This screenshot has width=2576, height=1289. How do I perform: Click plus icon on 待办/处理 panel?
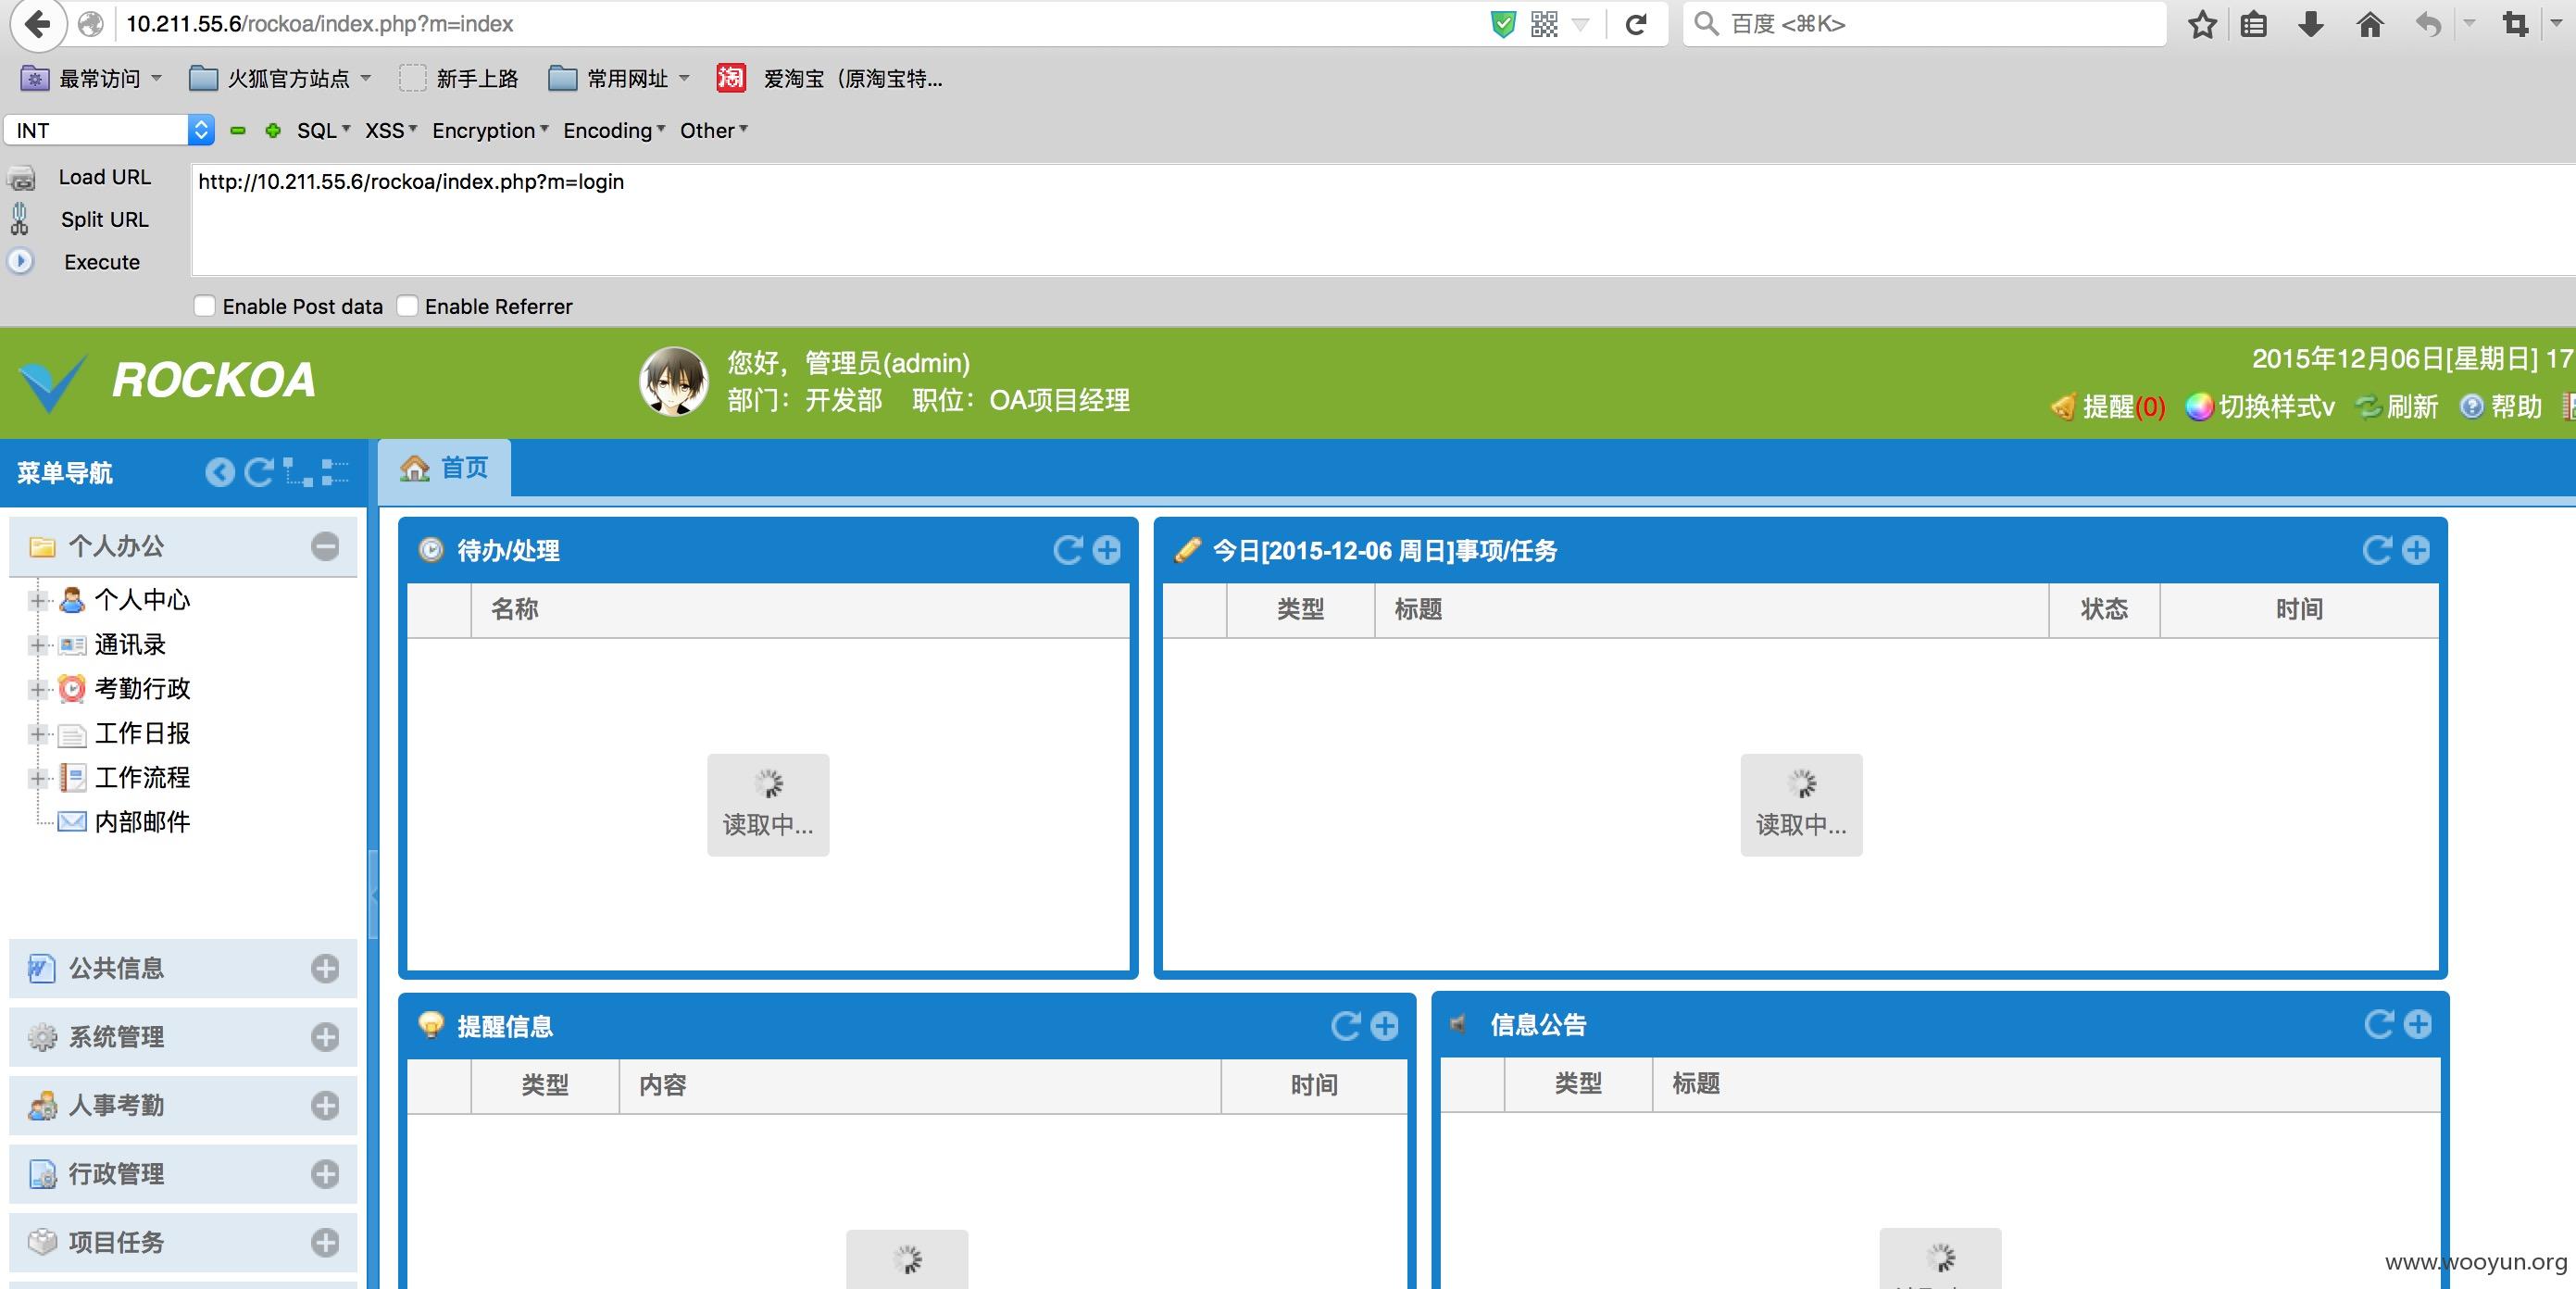pos(1107,550)
